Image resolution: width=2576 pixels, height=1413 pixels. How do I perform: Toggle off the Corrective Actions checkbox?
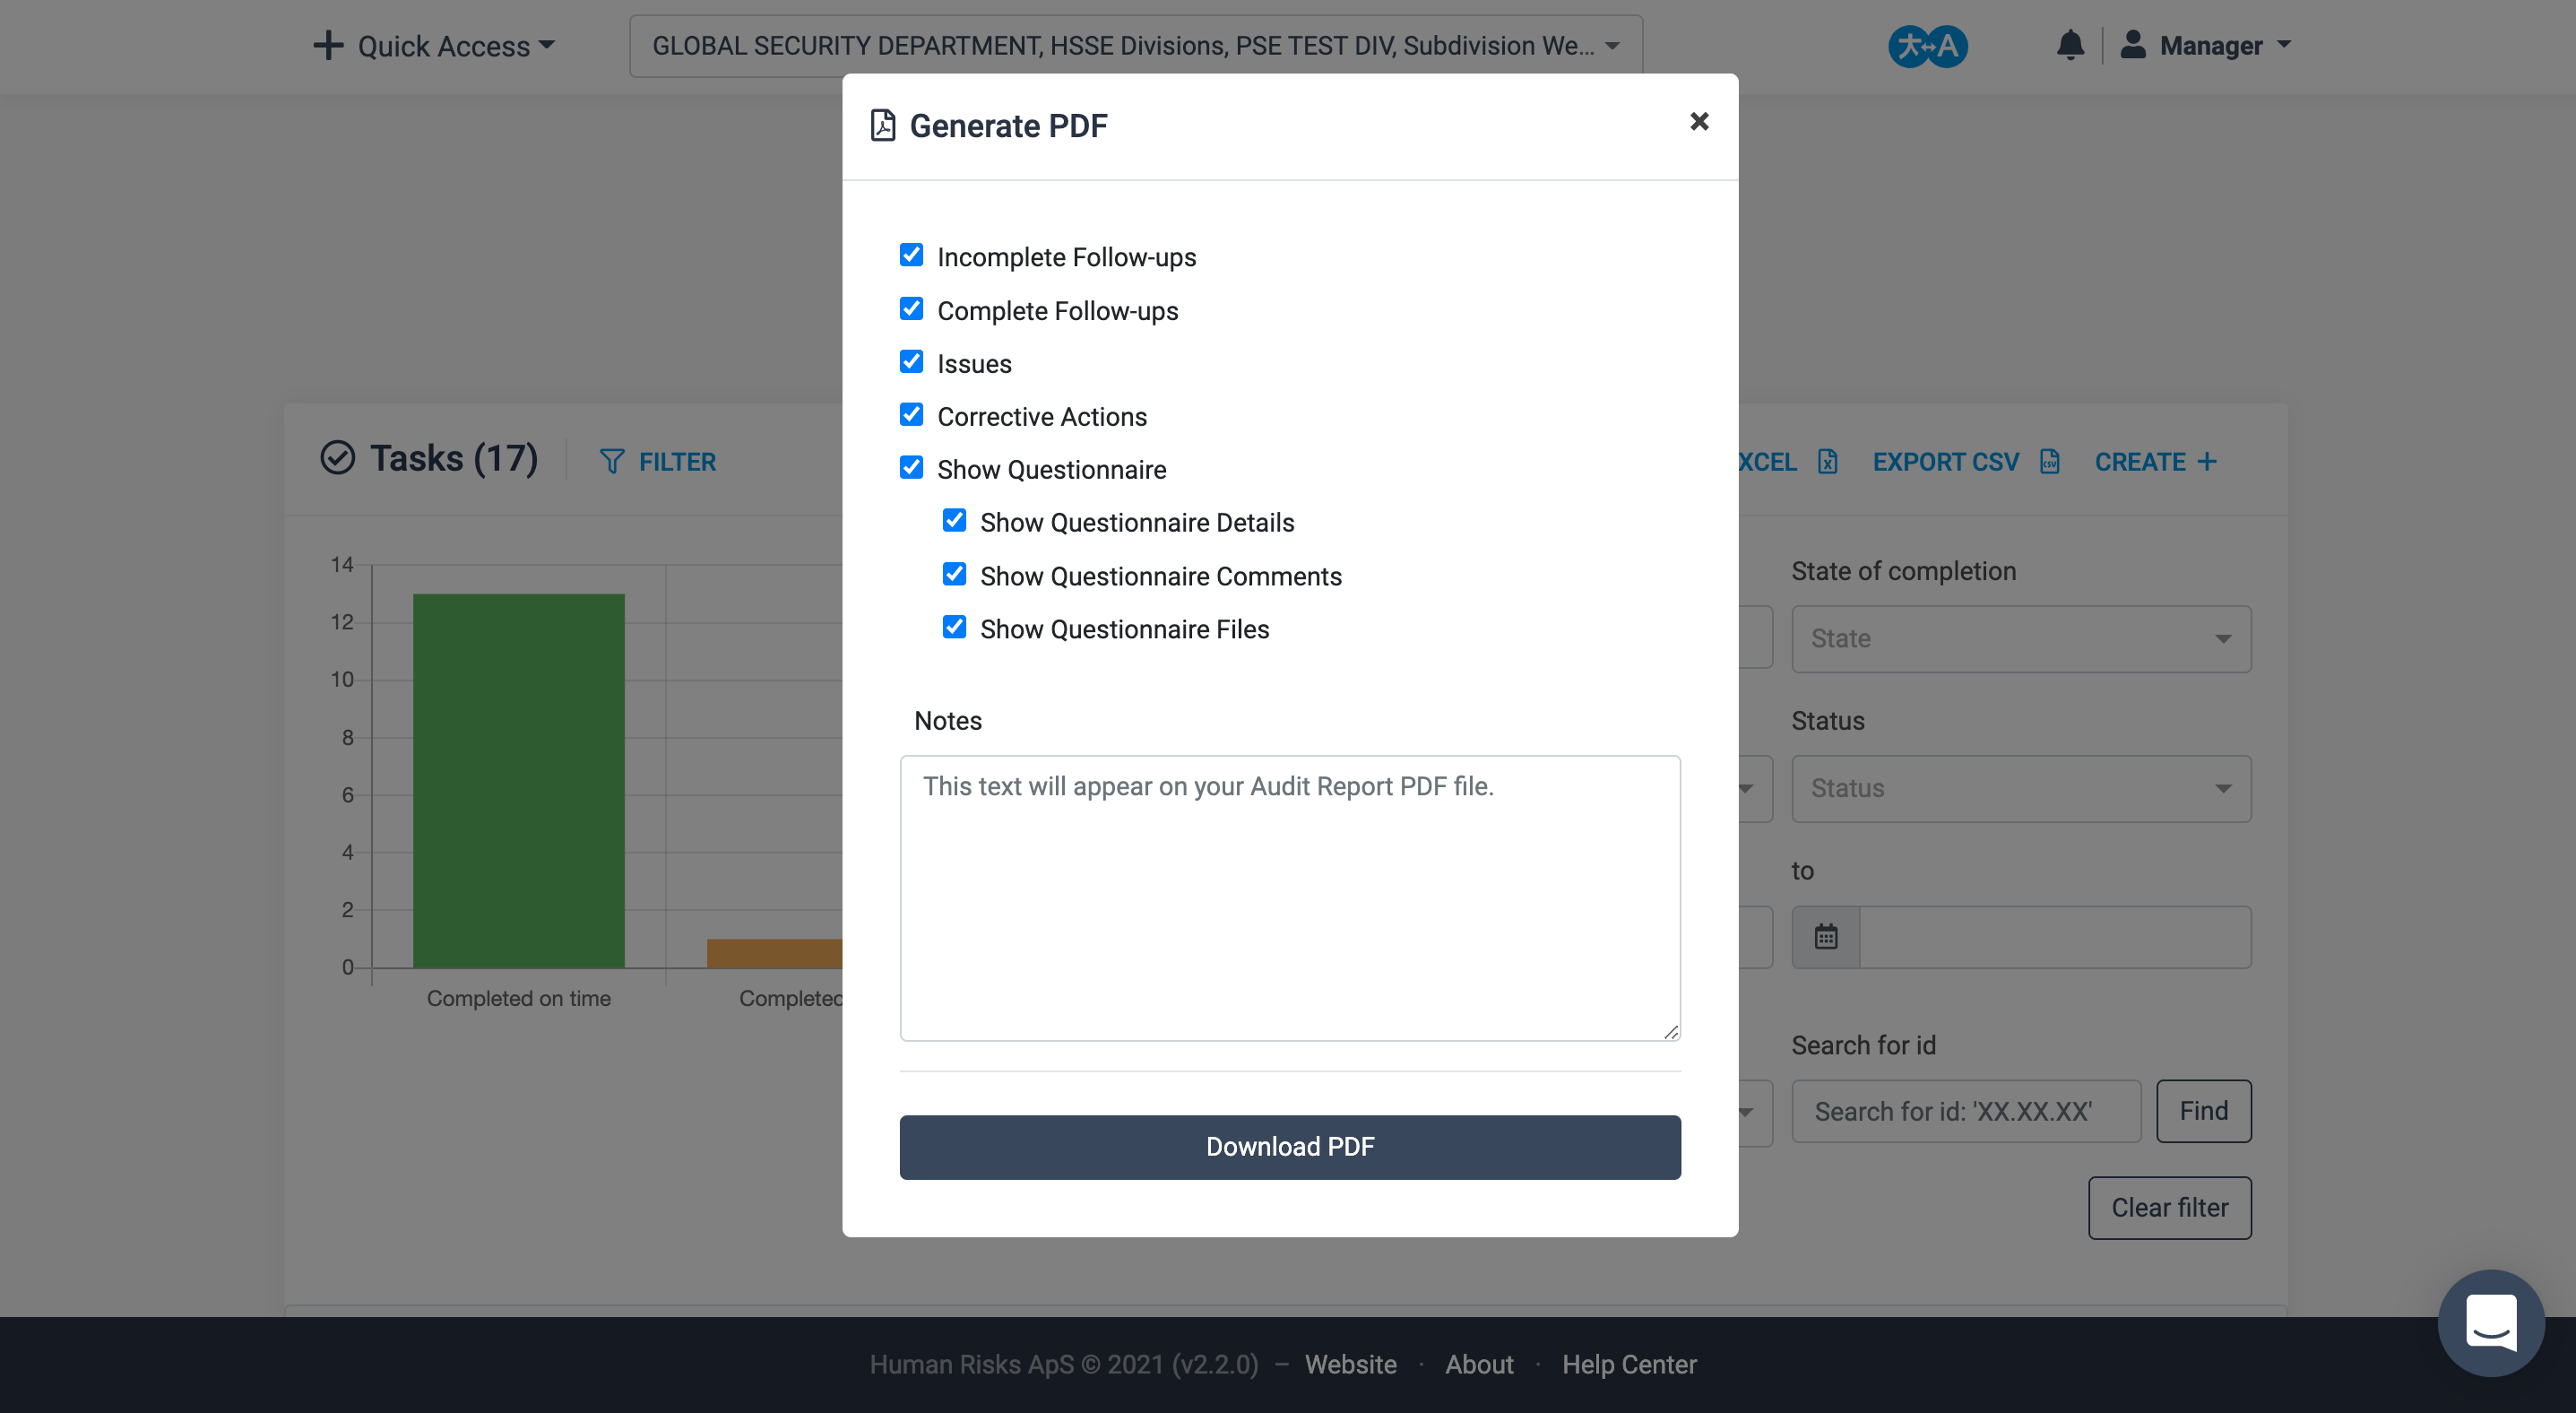912,414
